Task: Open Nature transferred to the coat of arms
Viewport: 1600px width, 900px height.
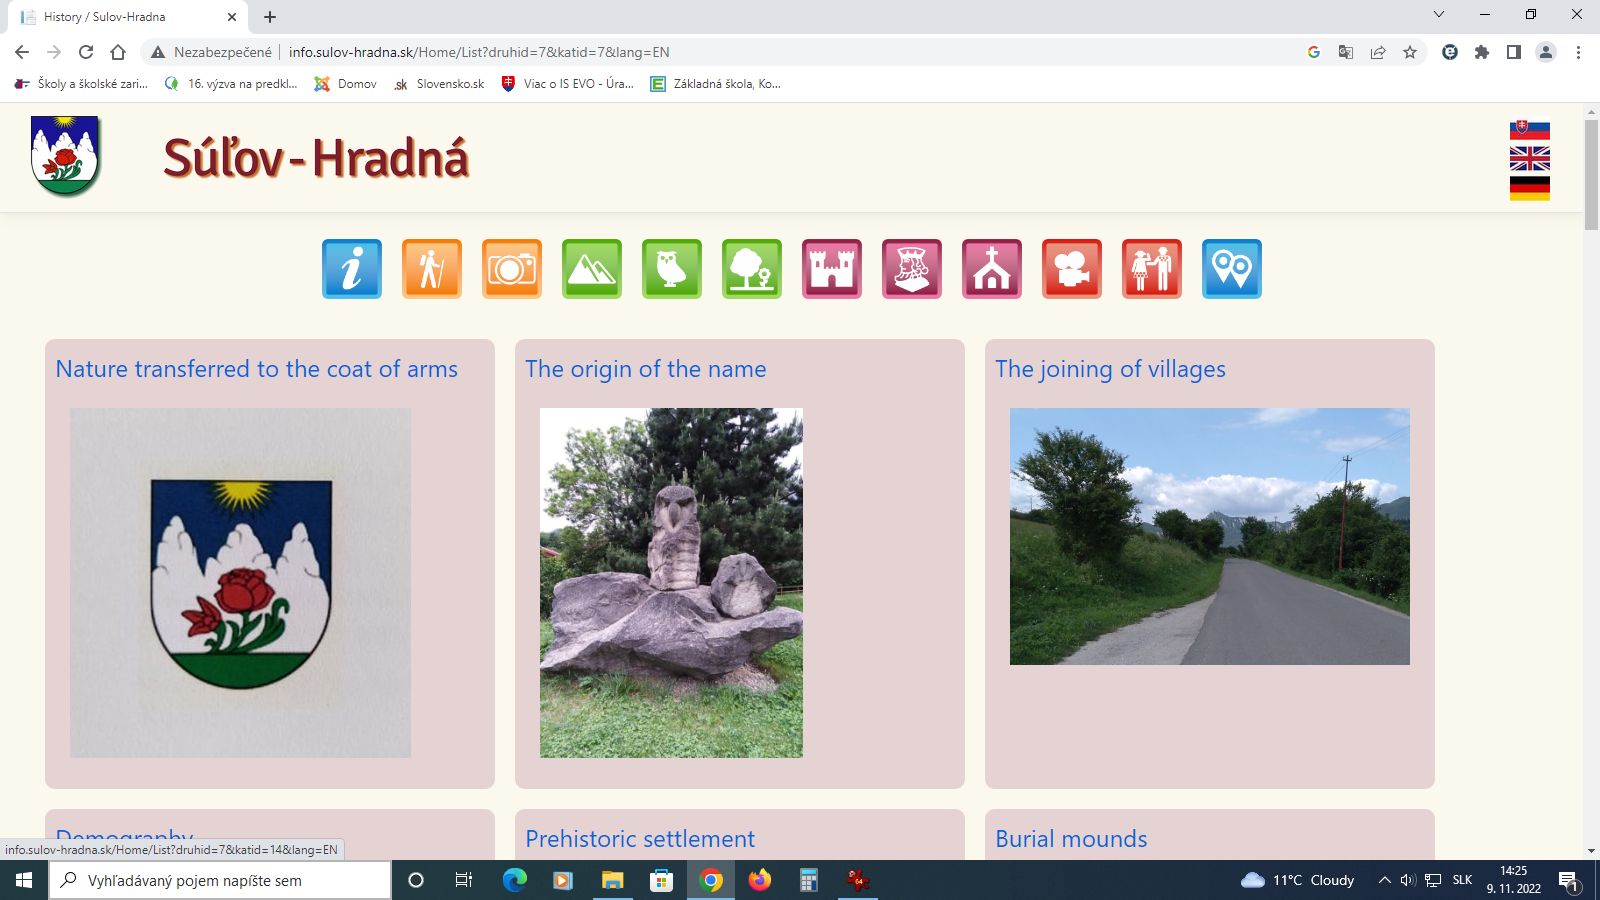Action: click(x=256, y=369)
